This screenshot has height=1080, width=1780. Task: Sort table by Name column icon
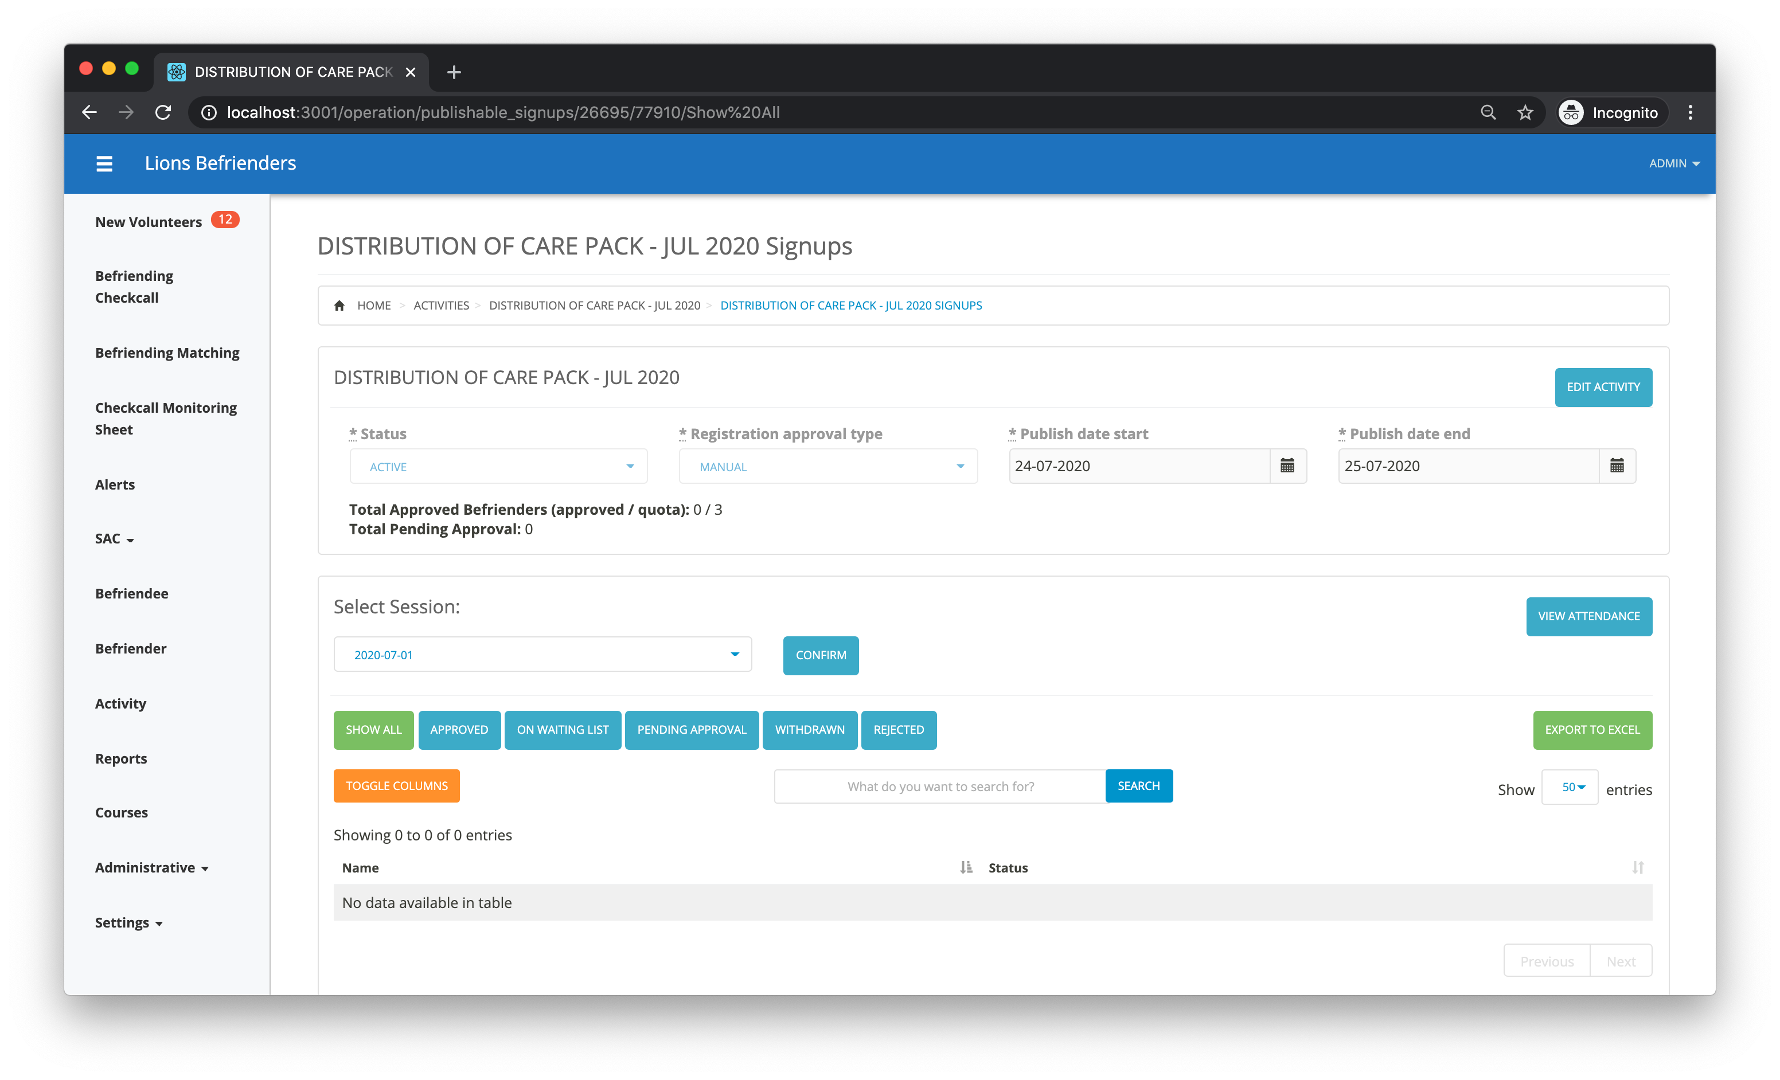click(966, 868)
